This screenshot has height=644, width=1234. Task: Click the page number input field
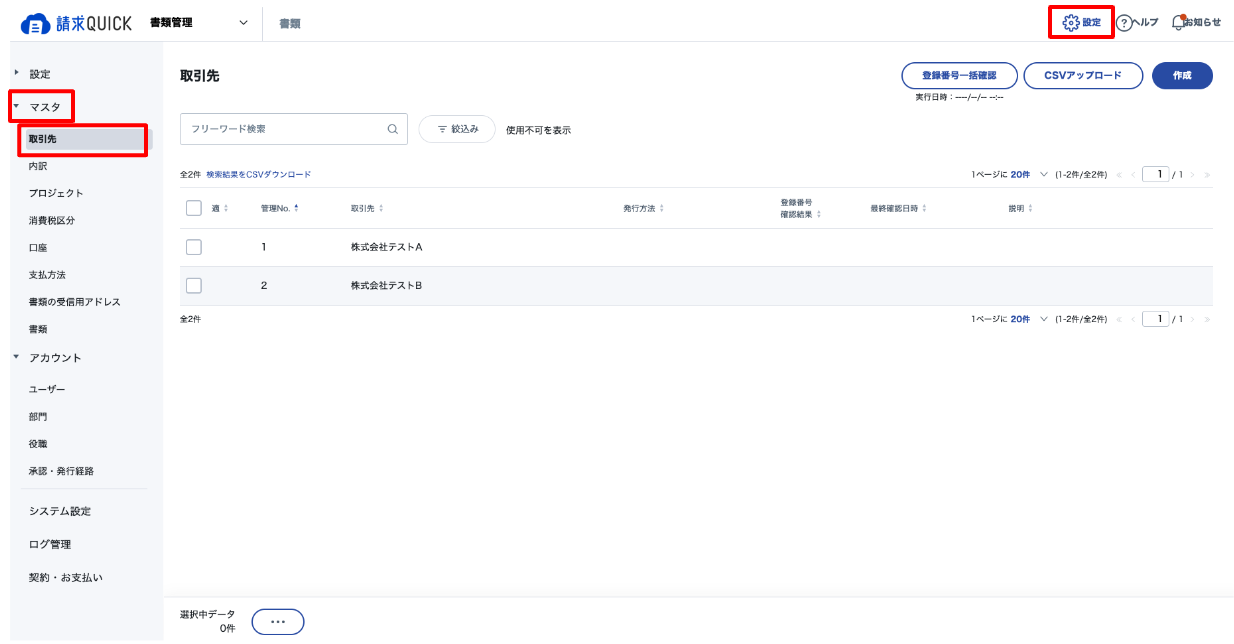click(x=1156, y=174)
